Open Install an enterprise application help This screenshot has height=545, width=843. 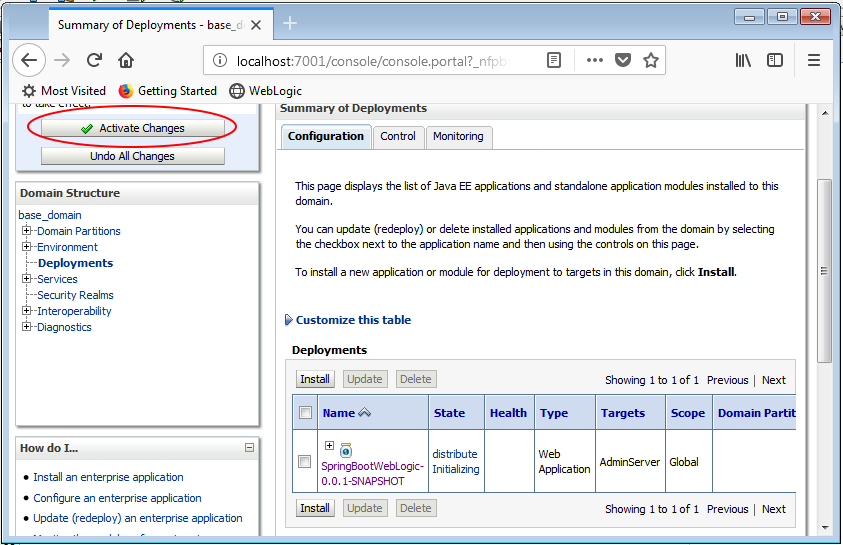[108, 477]
